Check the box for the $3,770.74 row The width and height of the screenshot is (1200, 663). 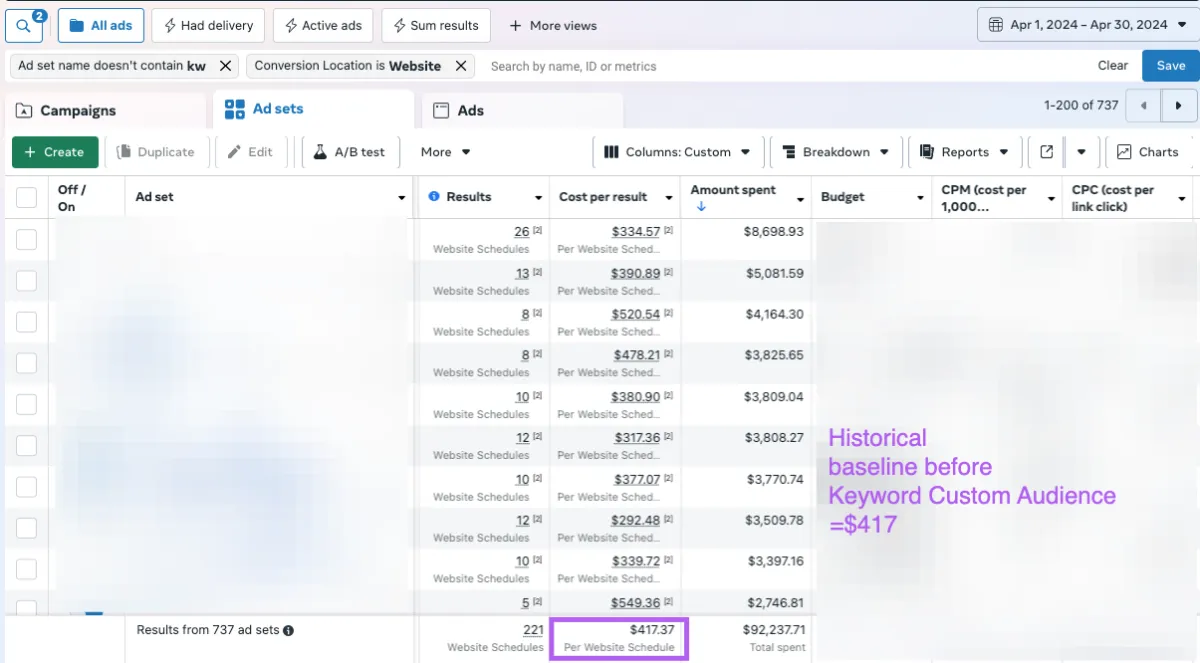26,487
